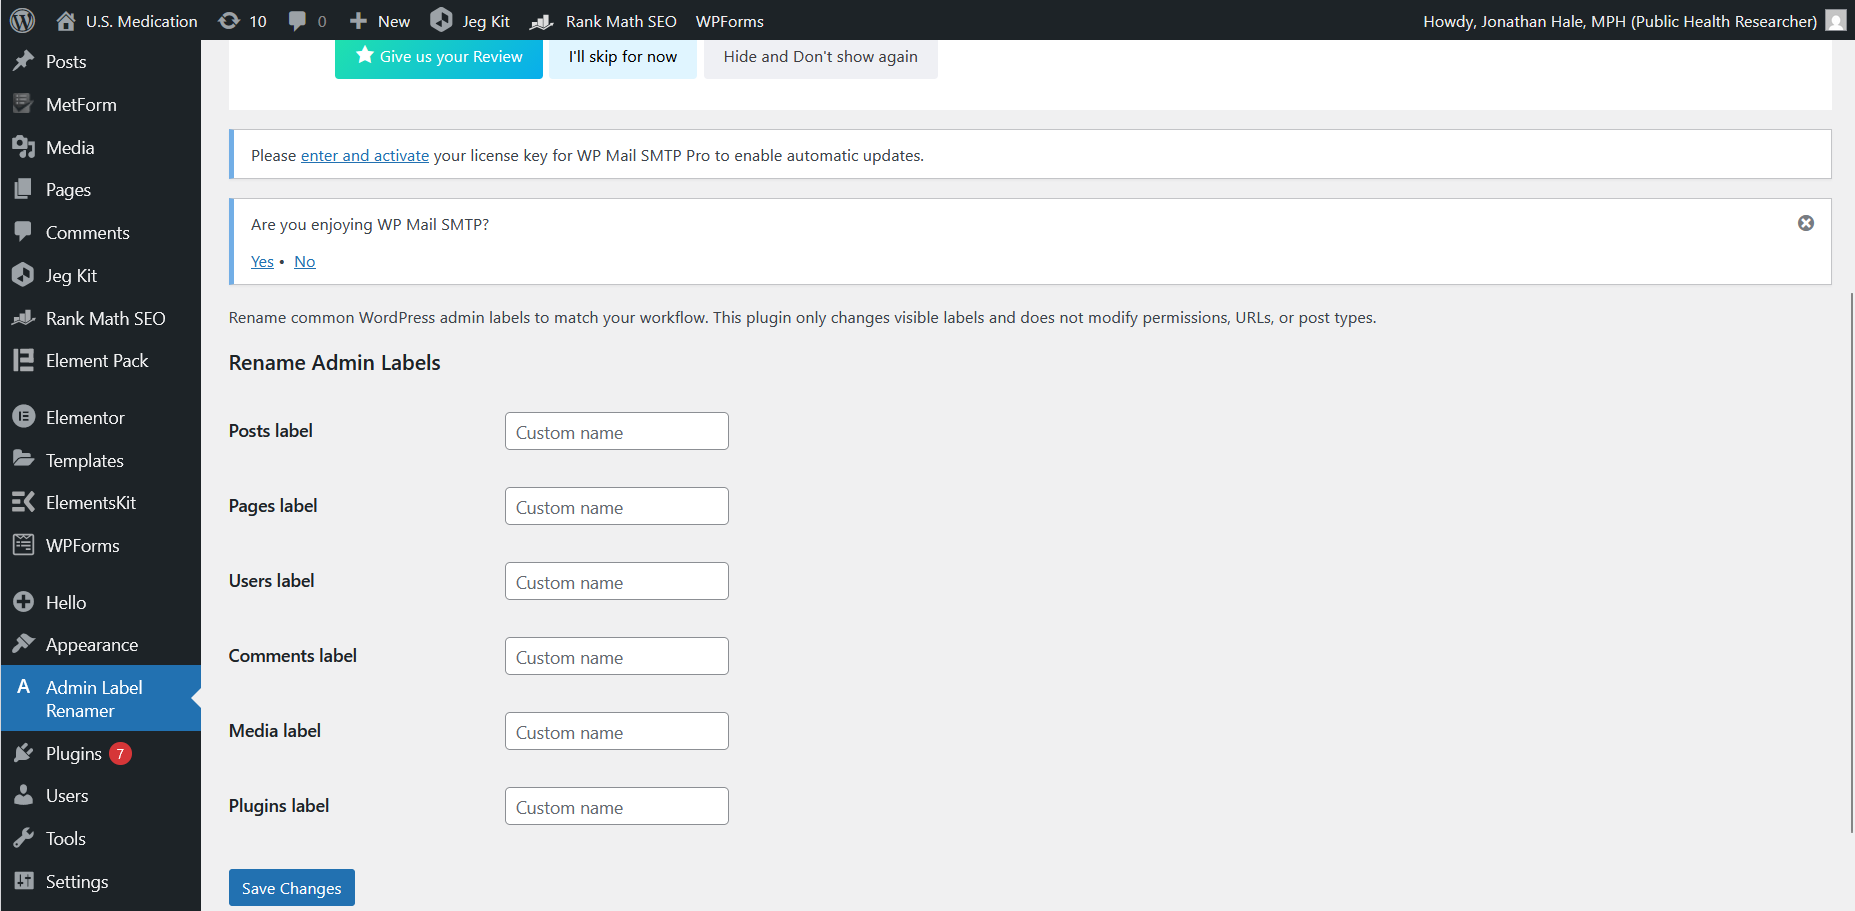
Task: Click the WordPress logo icon
Action: [22, 20]
